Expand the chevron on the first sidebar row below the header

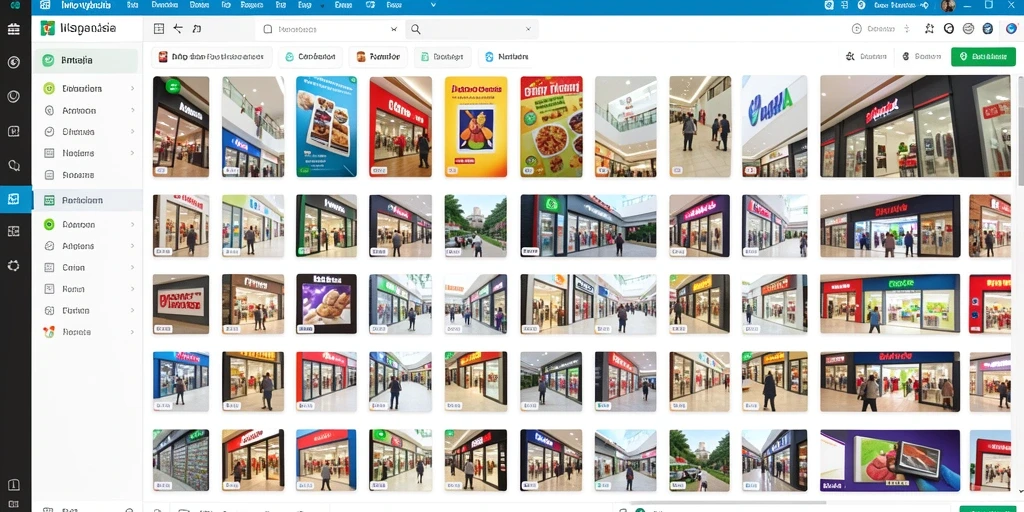pos(133,88)
